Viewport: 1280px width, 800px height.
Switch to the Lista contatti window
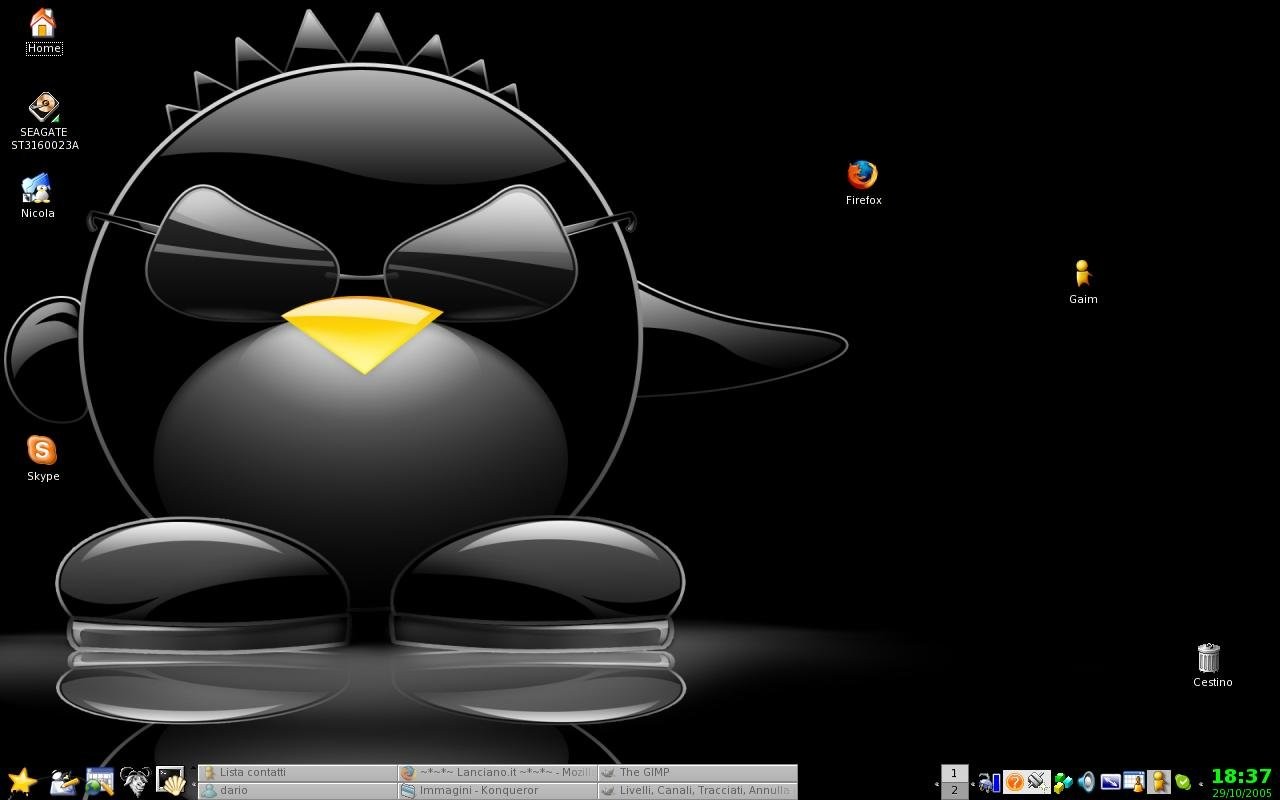[x=298, y=773]
